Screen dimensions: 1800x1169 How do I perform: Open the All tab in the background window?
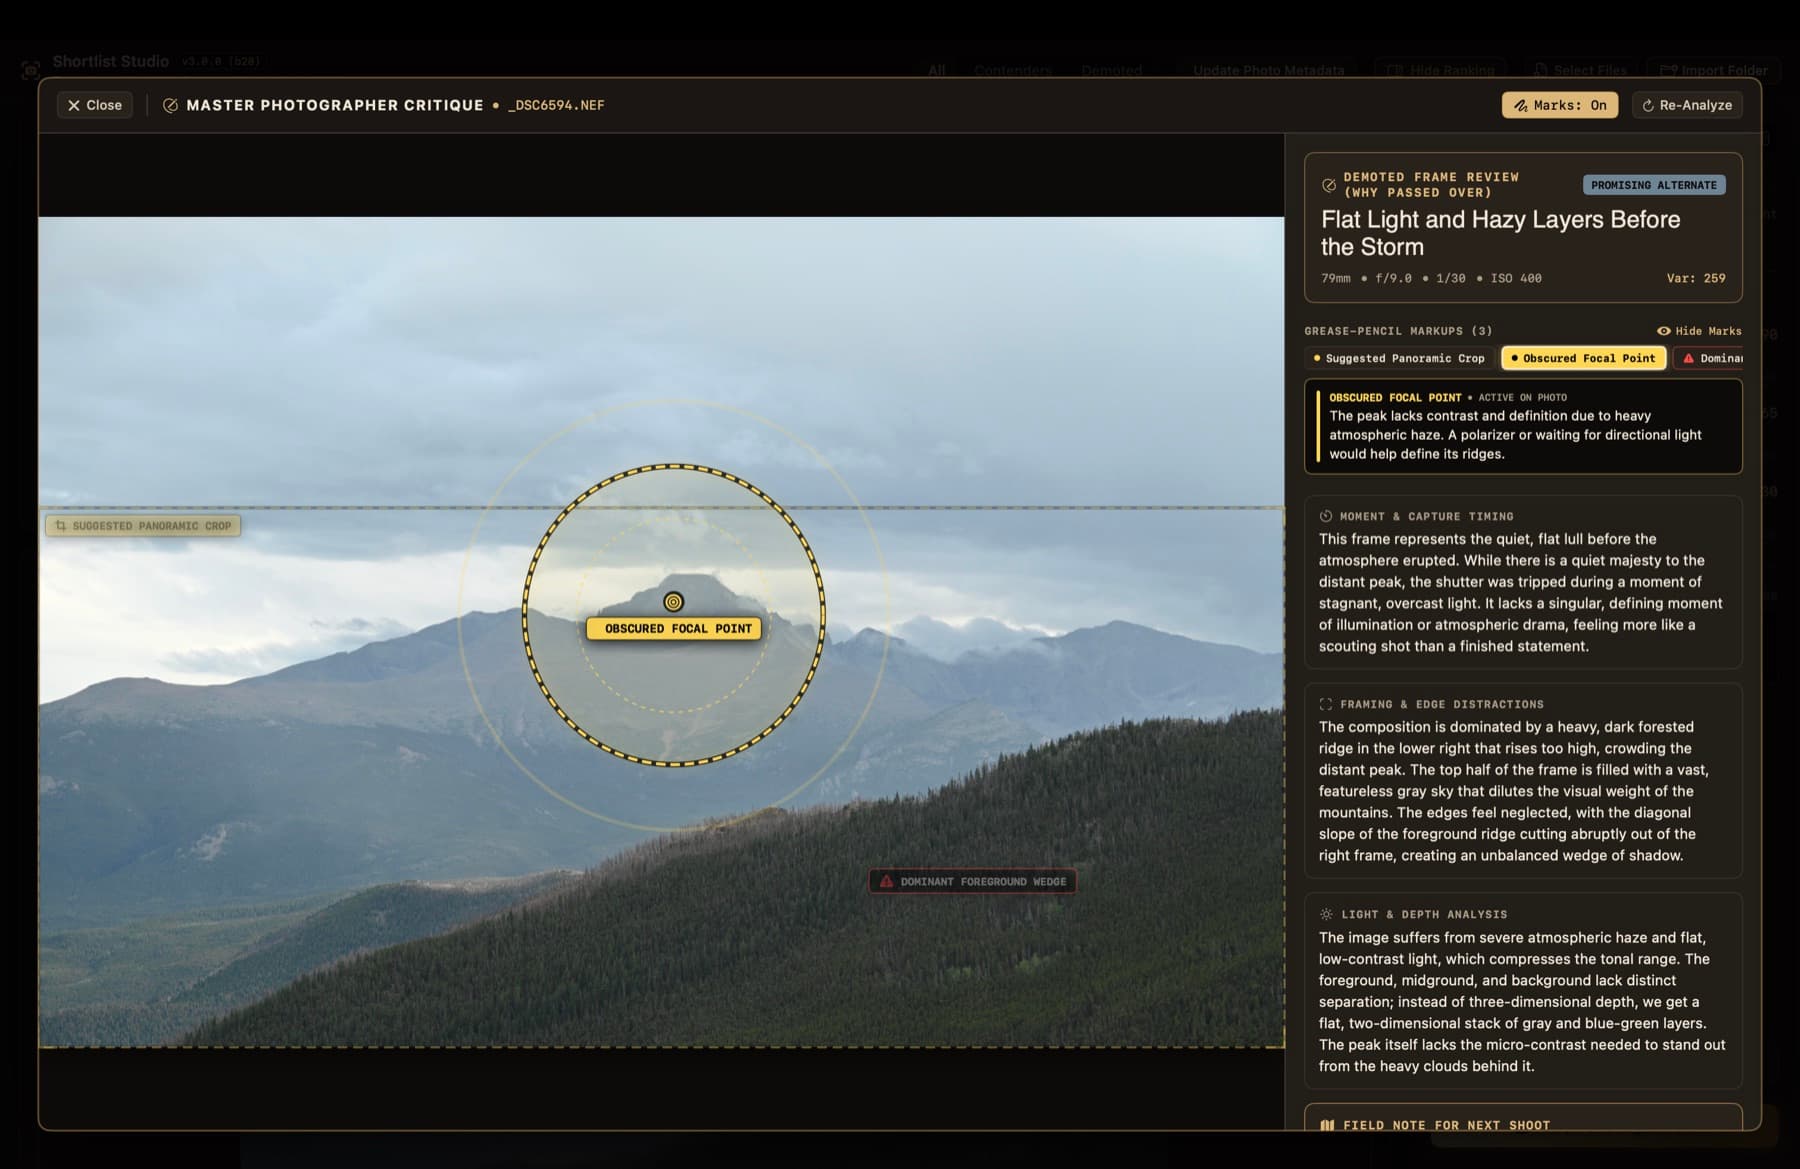pos(936,70)
